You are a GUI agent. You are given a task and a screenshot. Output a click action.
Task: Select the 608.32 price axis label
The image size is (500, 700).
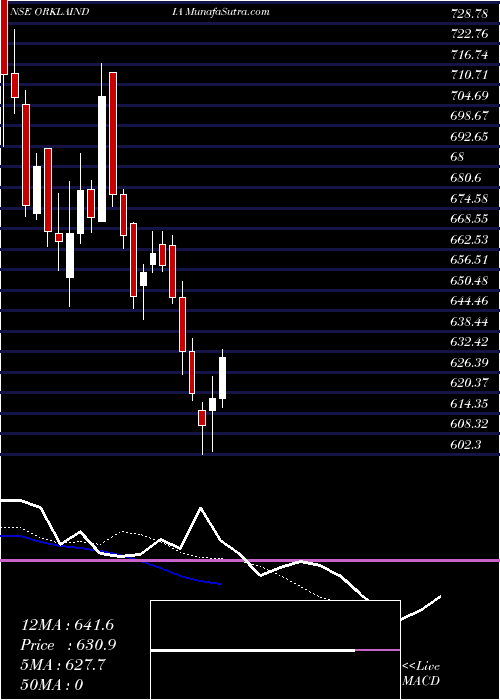pyautogui.click(x=469, y=423)
